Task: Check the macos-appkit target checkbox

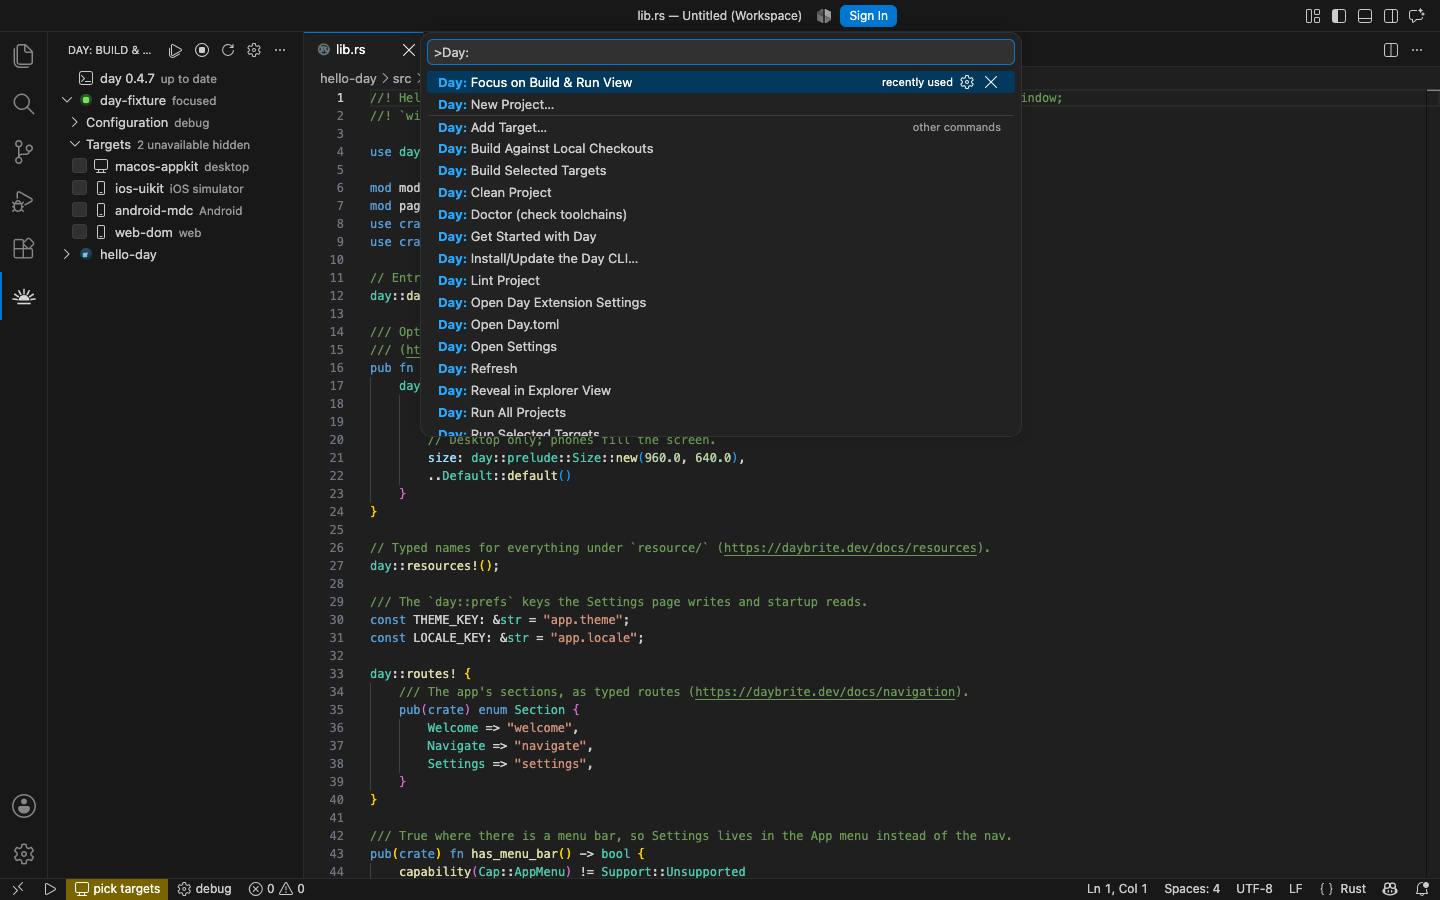Action: click(79, 166)
